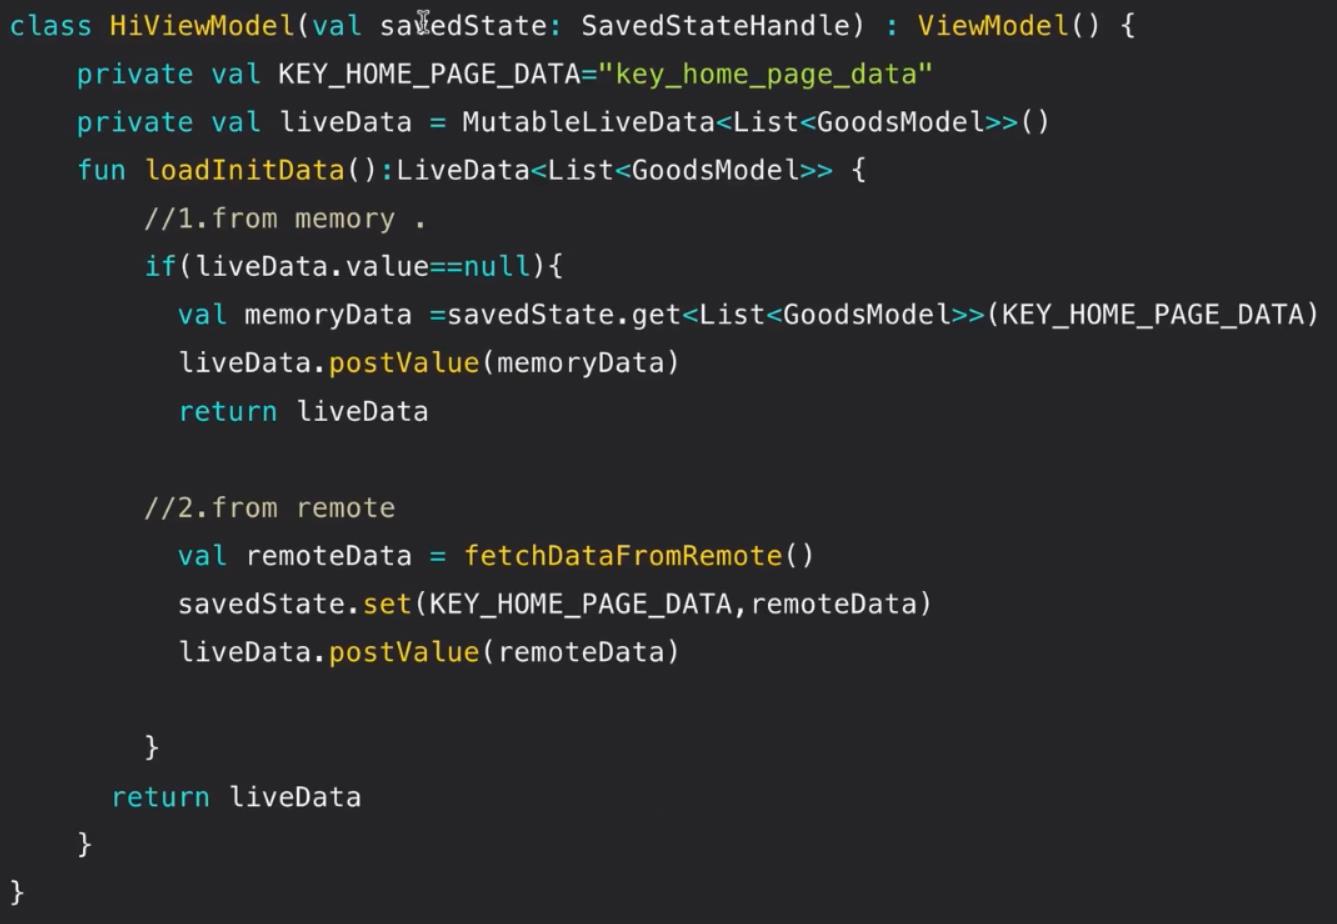This screenshot has height=924, width=1337.
Task: Click the final return liveData statement
Action: click(236, 797)
